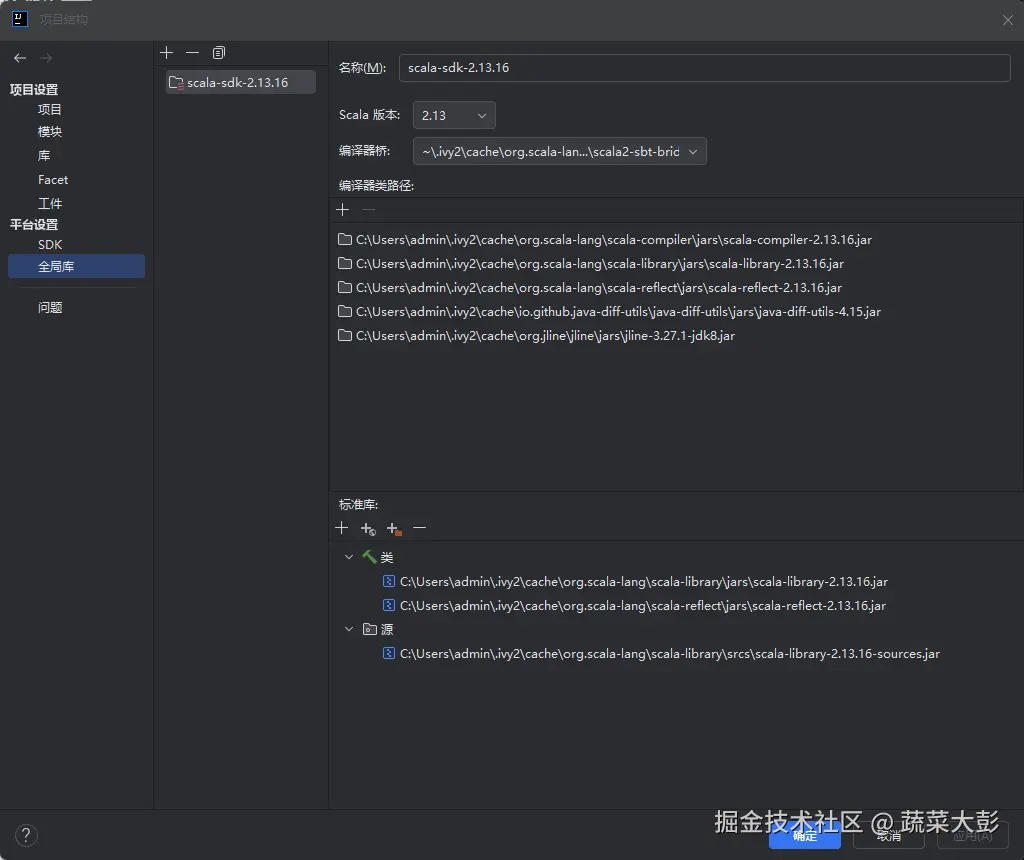Click the 取消 button
This screenshot has width=1024, height=860.
(888, 838)
